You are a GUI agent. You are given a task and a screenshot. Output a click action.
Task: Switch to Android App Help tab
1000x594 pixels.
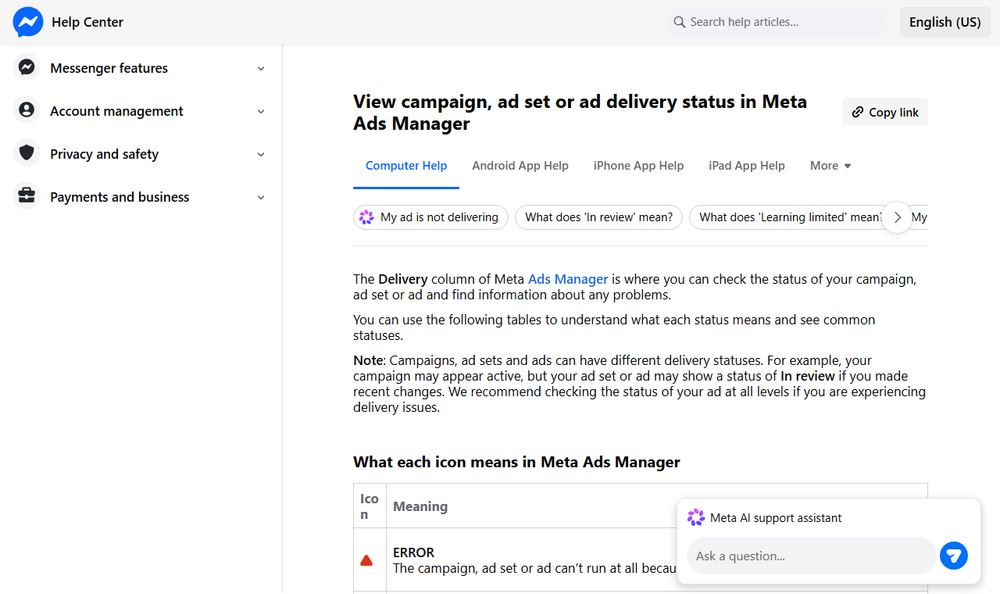click(520, 166)
